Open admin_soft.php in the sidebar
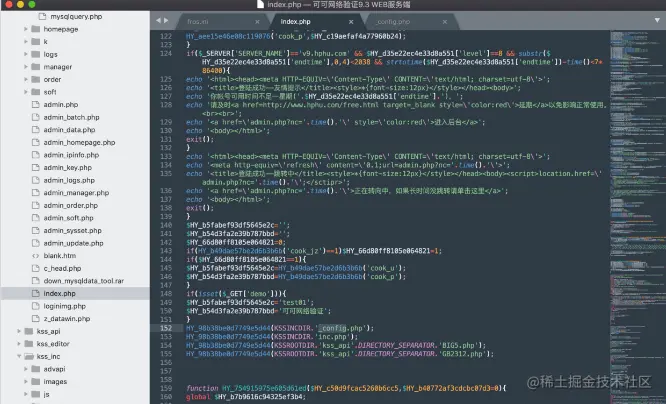The height and width of the screenshot is (404, 666). tap(68, 218)
